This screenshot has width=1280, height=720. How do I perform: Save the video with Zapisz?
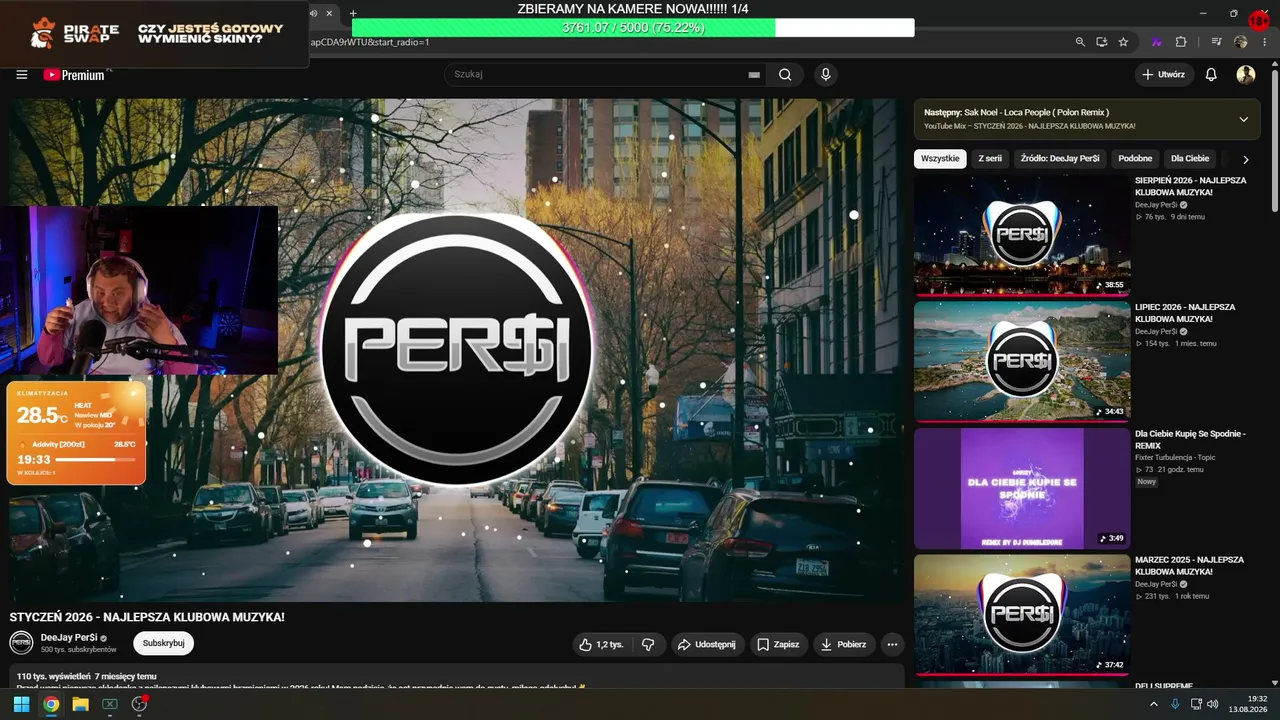point(778,644)
